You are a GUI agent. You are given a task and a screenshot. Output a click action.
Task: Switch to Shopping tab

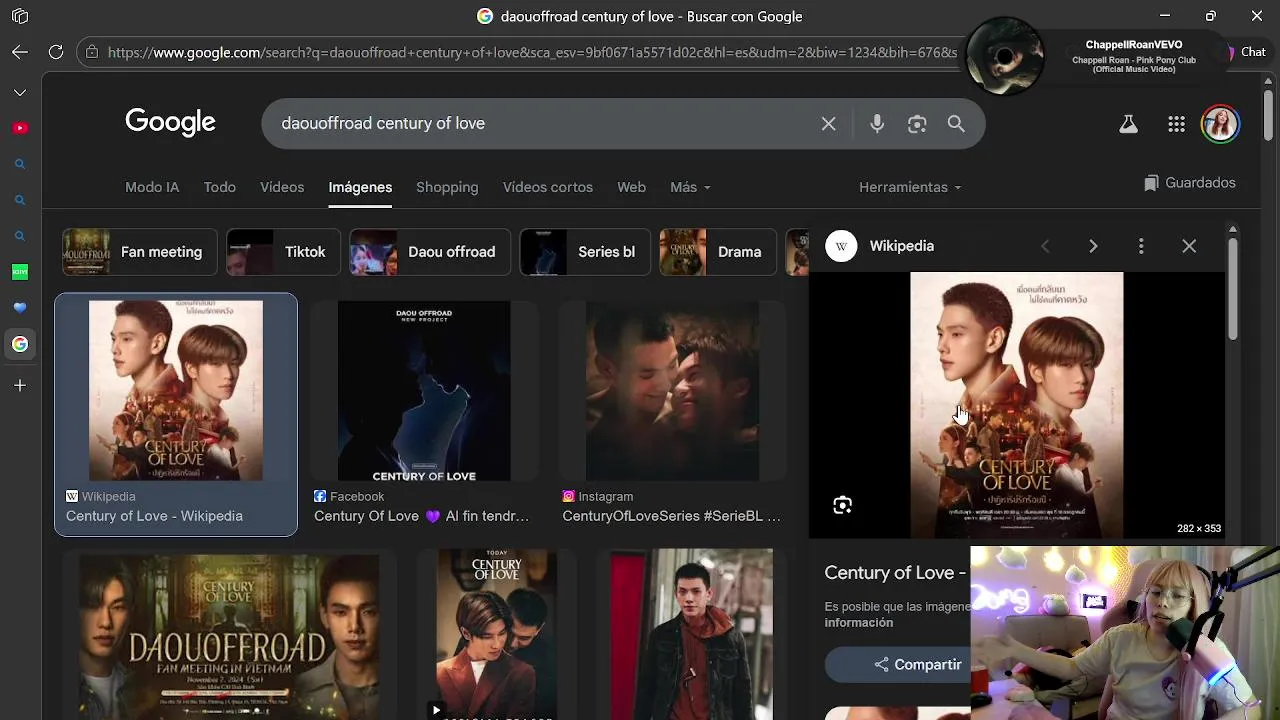click(x=447, y=187)
